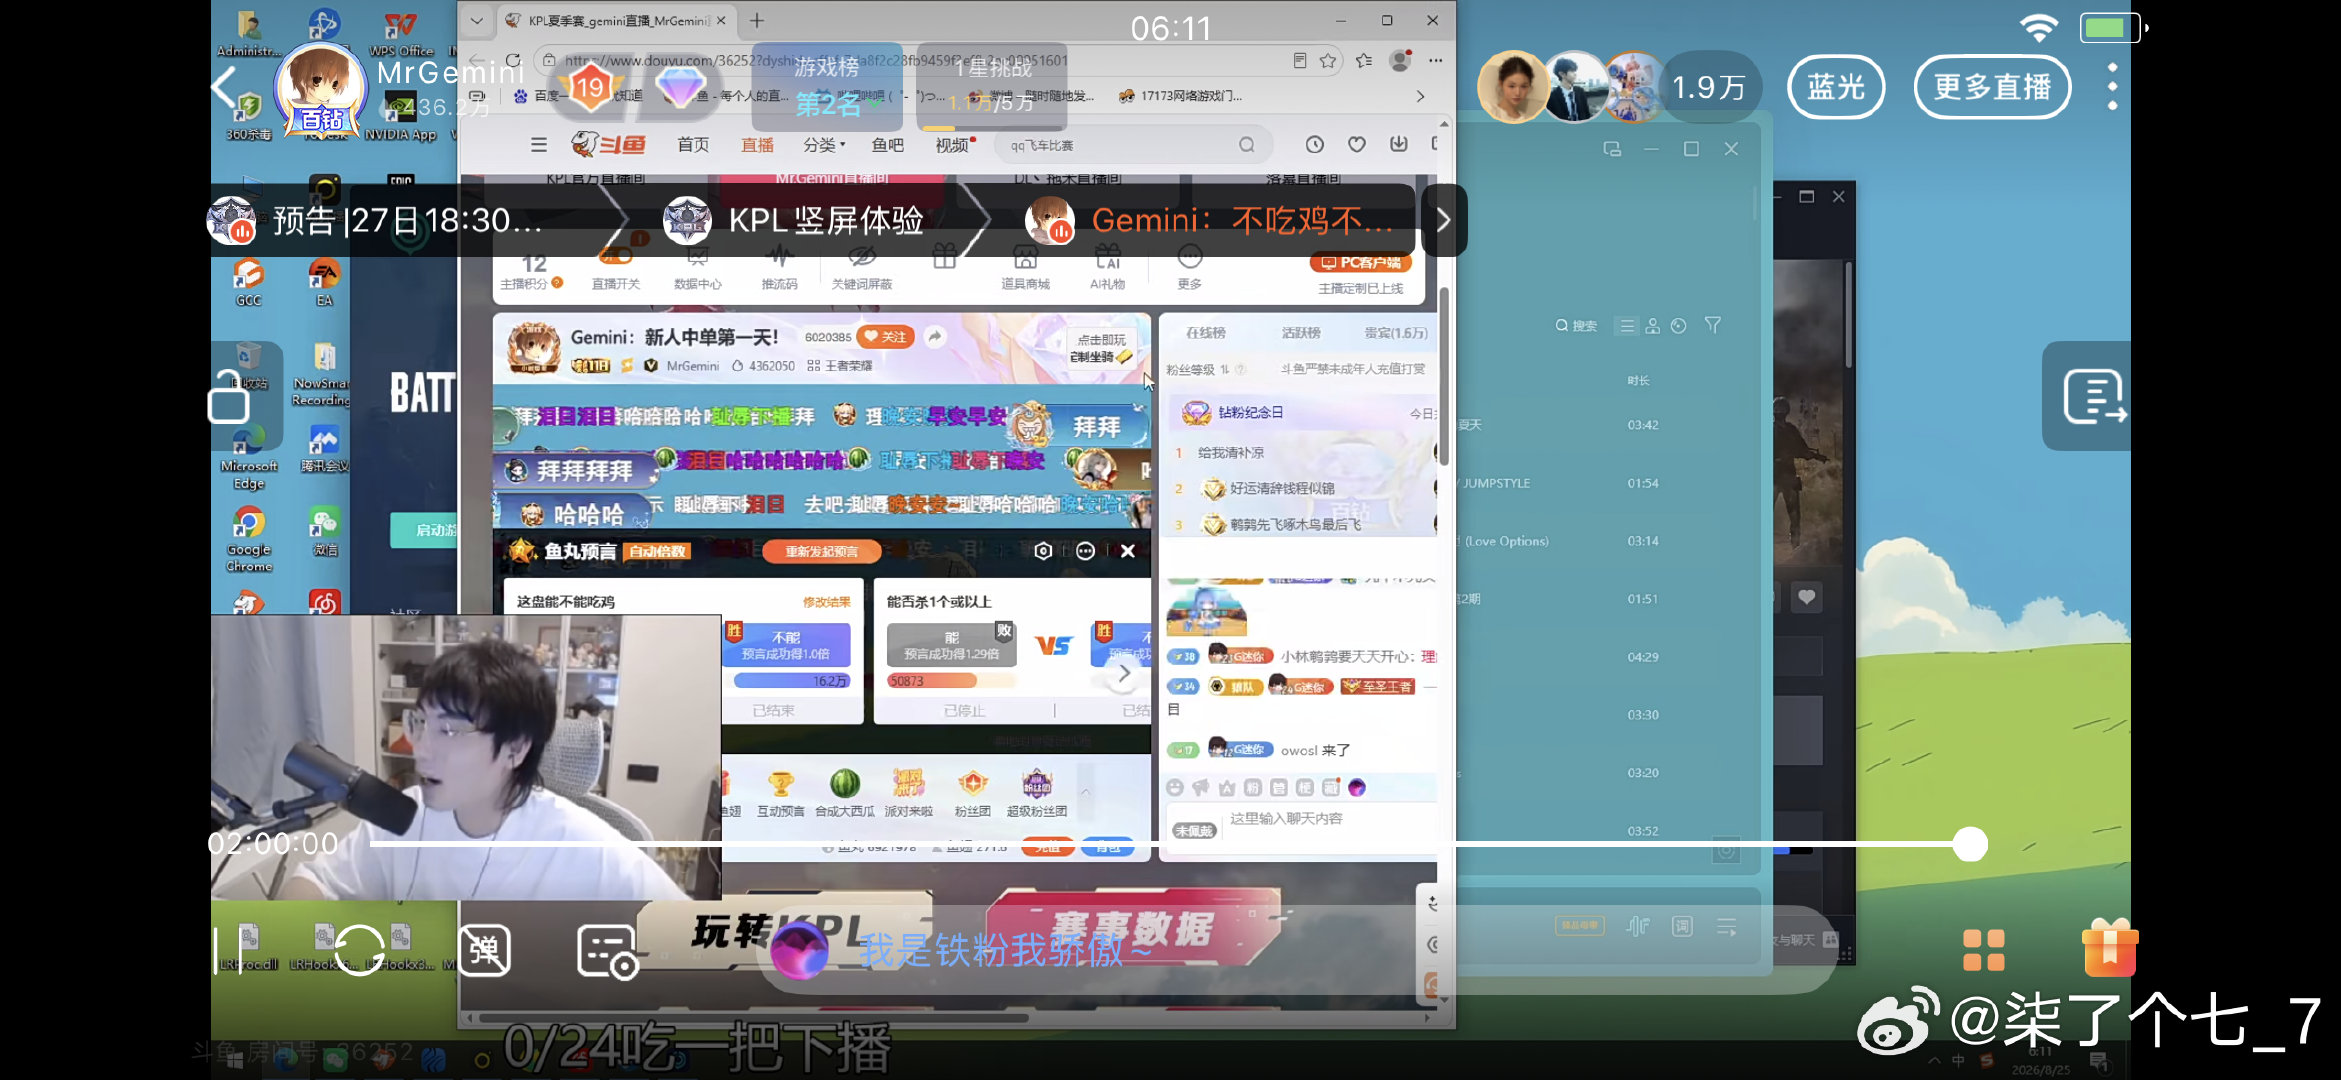
Task: Share the room with arrow icon
Action: (934, 337)
